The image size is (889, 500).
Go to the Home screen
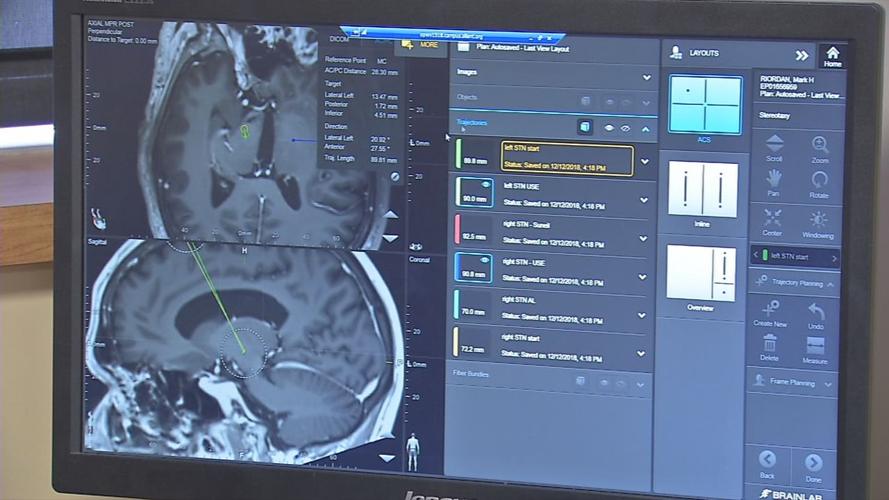832,57
